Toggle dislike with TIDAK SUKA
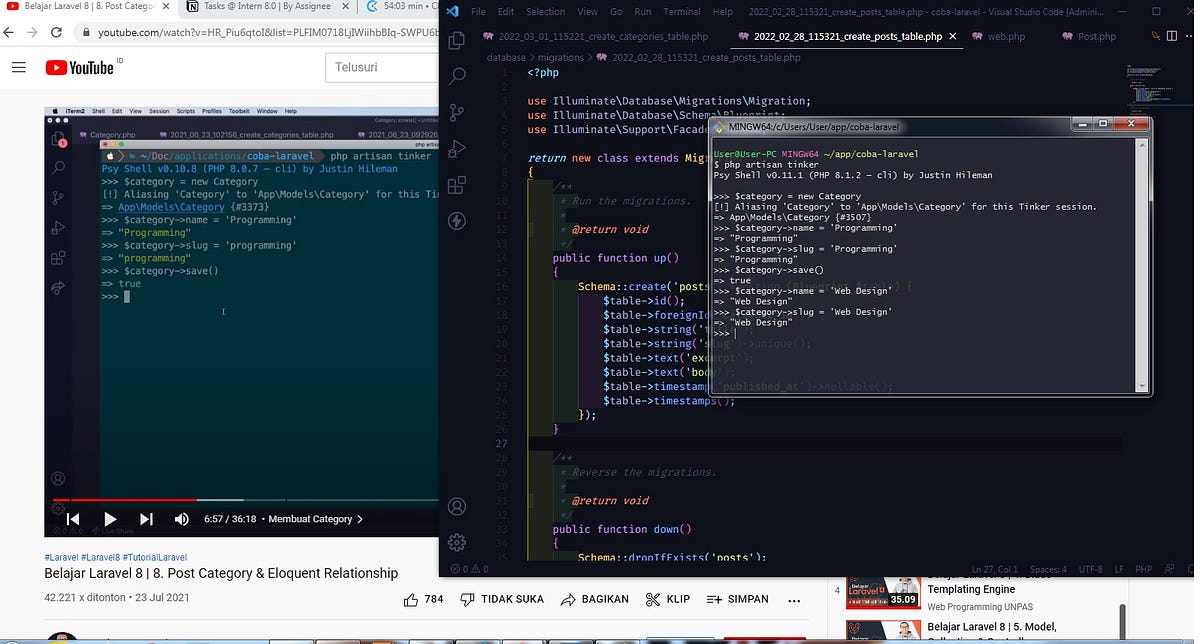The width and height of the screenshot is (1200, 644). [501, 599]
